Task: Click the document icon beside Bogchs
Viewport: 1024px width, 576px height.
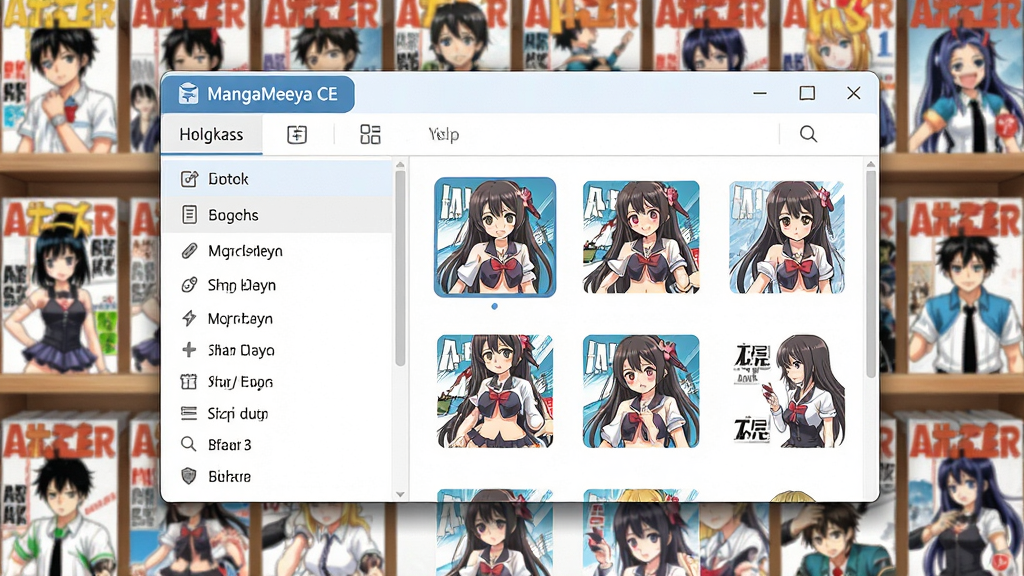Action: (189, 215)
